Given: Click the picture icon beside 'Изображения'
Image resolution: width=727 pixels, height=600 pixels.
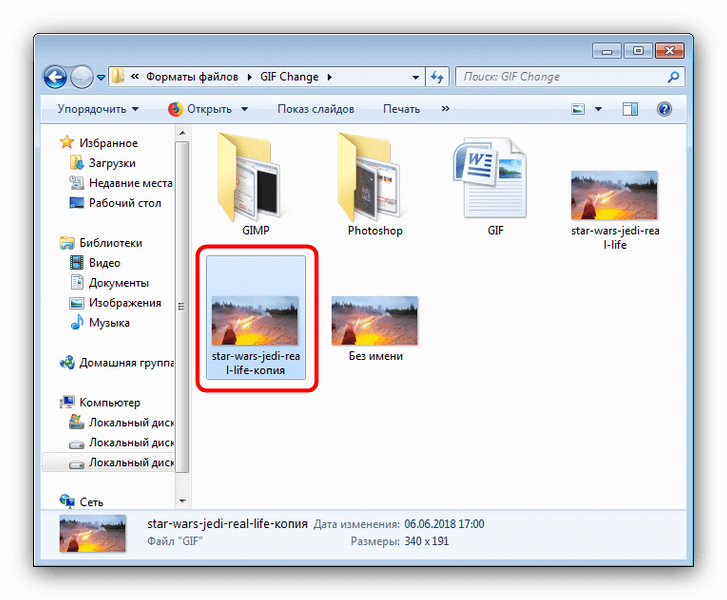Looking at the screenshot, I should (x=77, y=303).
